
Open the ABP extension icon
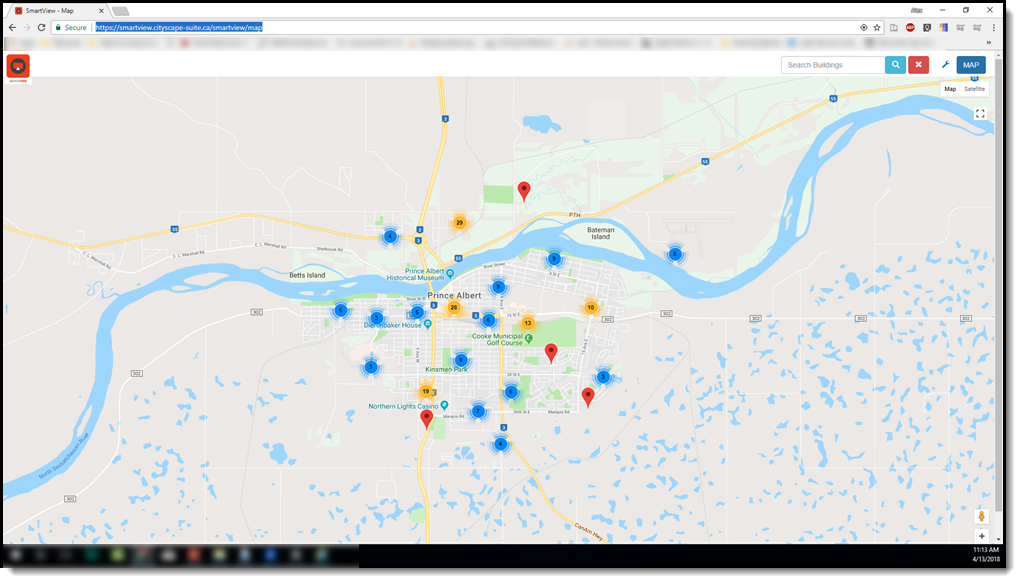[x=910, y=27]
